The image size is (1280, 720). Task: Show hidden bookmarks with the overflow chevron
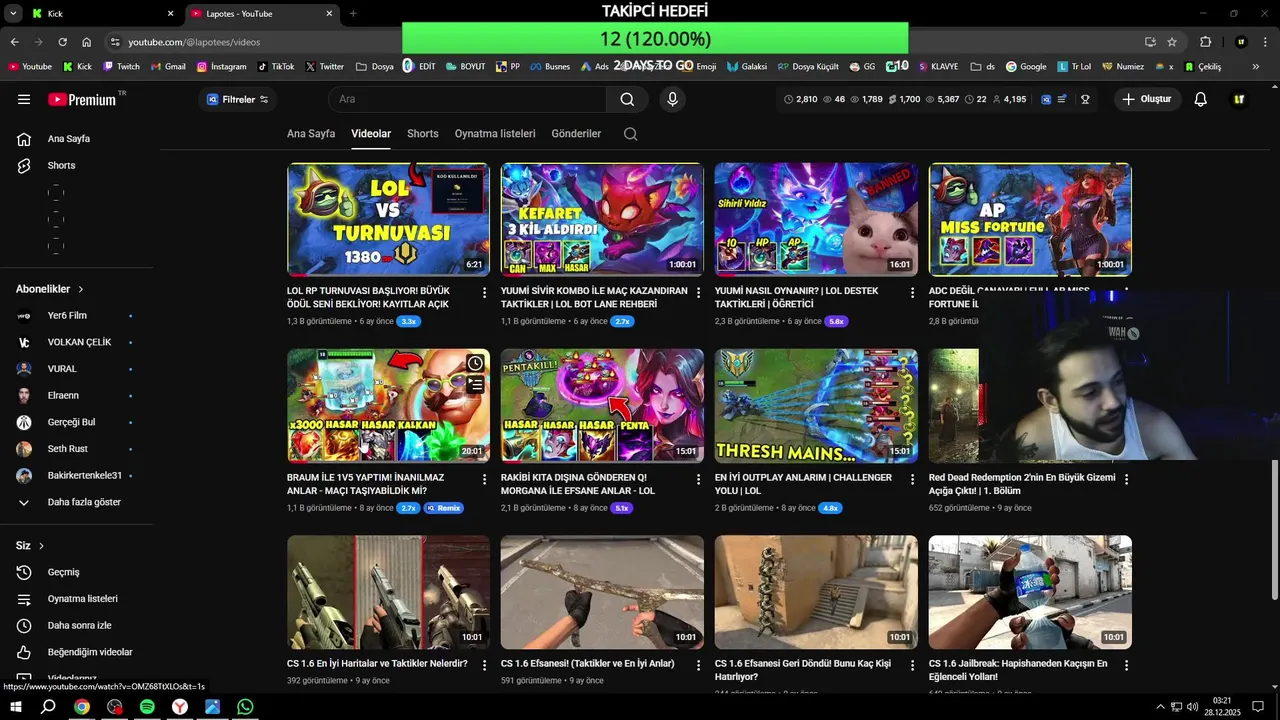click(1256, 67)
